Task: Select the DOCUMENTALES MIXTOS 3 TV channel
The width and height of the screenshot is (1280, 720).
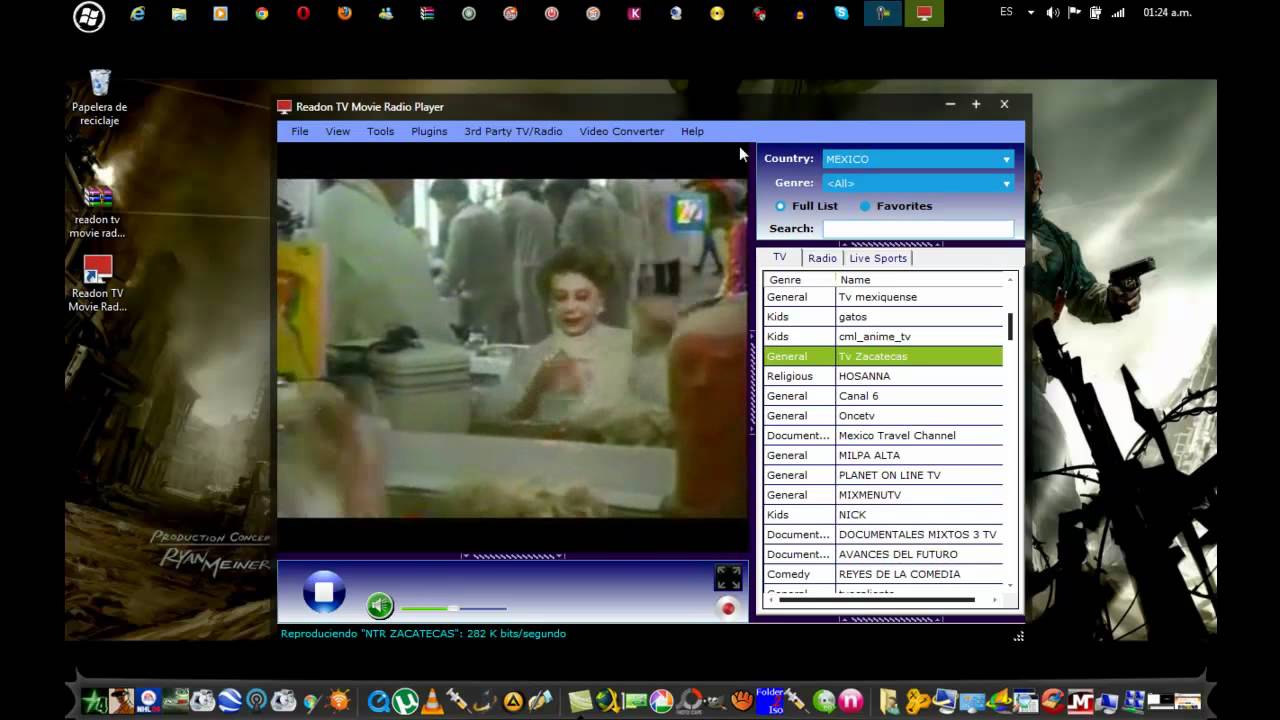Action: click(883, 535)
